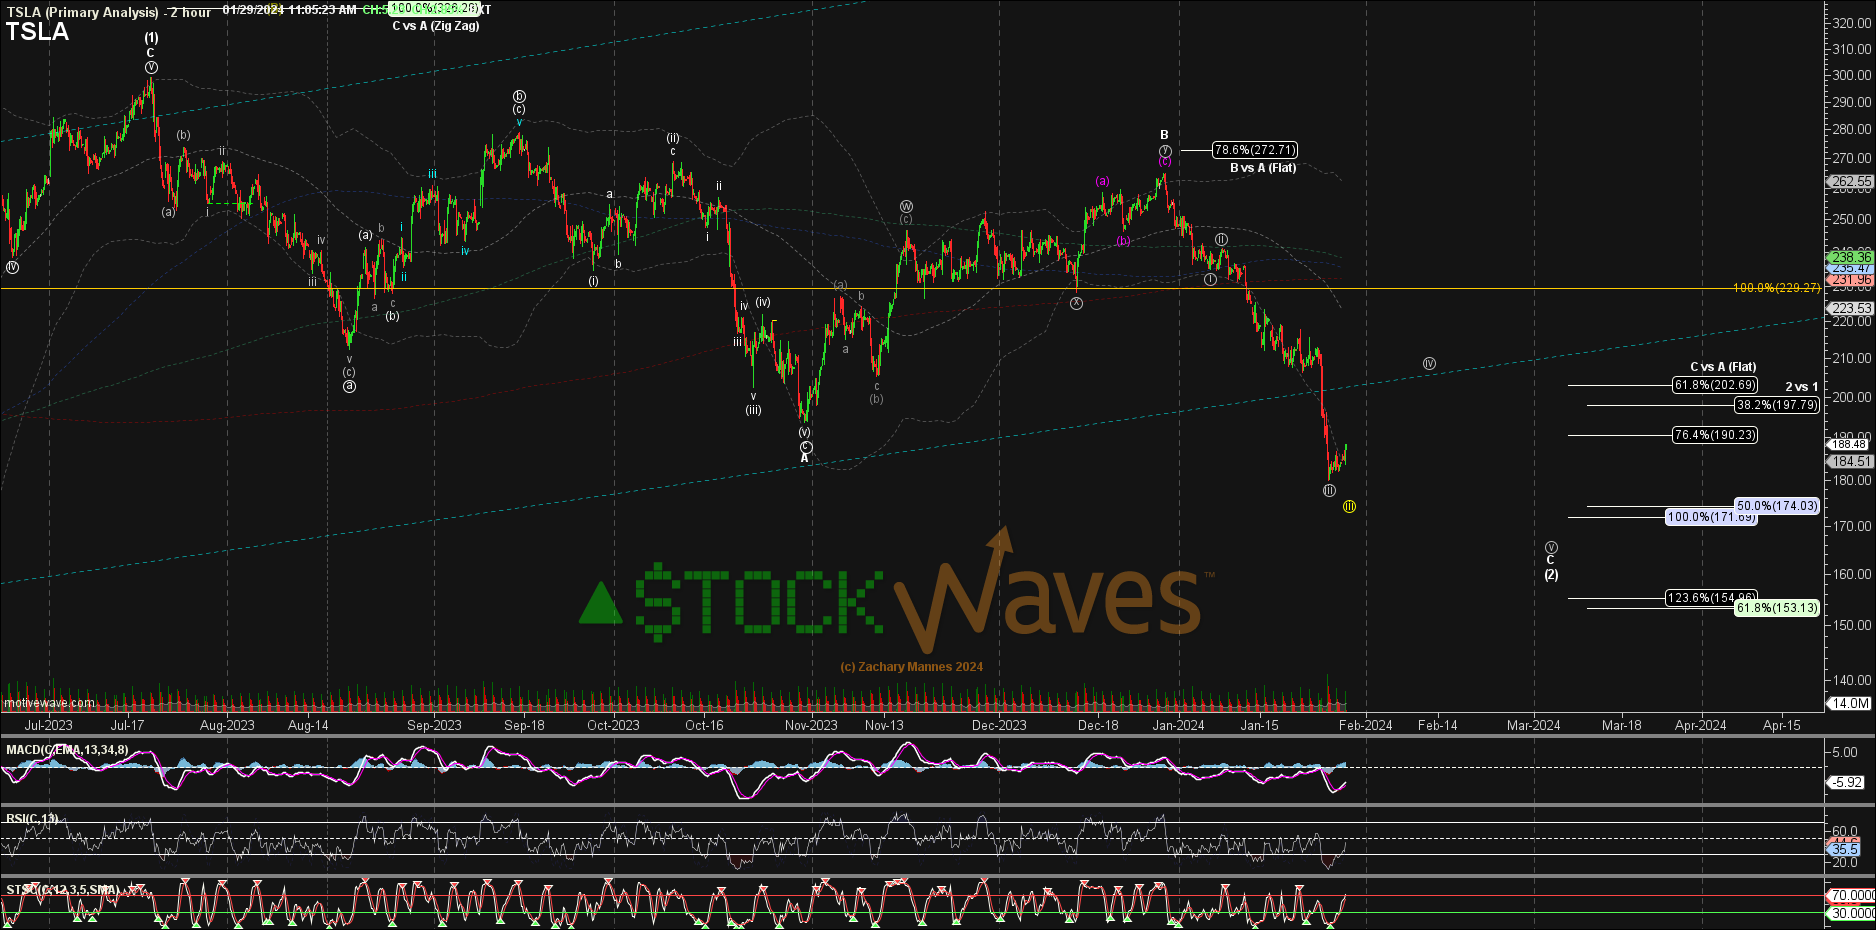Select the 50.0%(174.03) retracement label
Image resolution: width=1876 pixels, height=930 pixels.
pyautogui.click(x=1777, y=506)
